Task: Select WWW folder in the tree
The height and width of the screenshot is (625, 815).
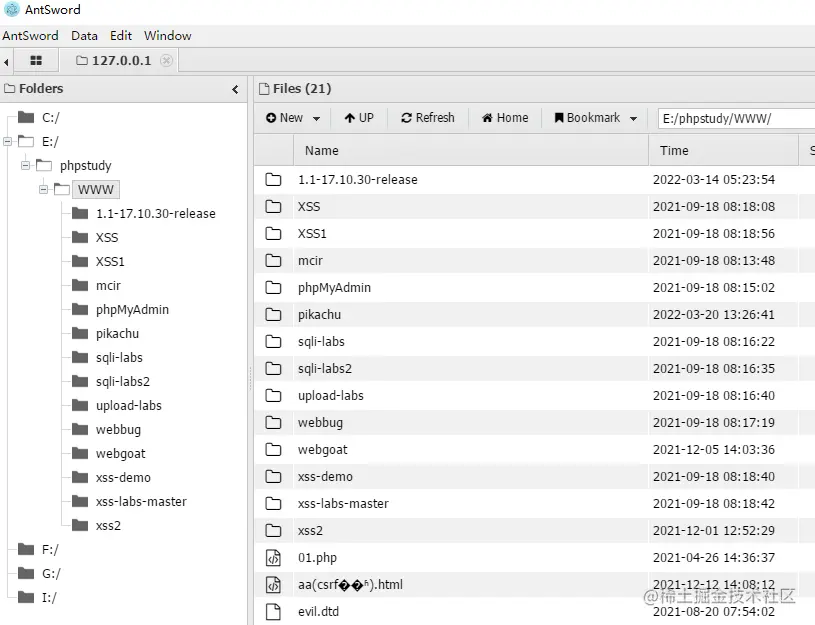Action: click(x=96, y=190)
